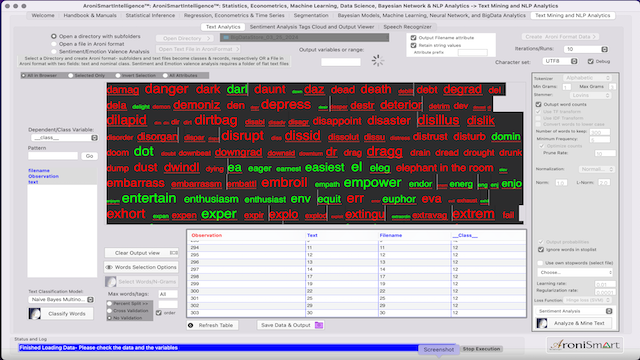The height and width of the screenshot is (360, 640).
Task: Click the folder icon in the directory path field
Action: click(x=226, y=38)
